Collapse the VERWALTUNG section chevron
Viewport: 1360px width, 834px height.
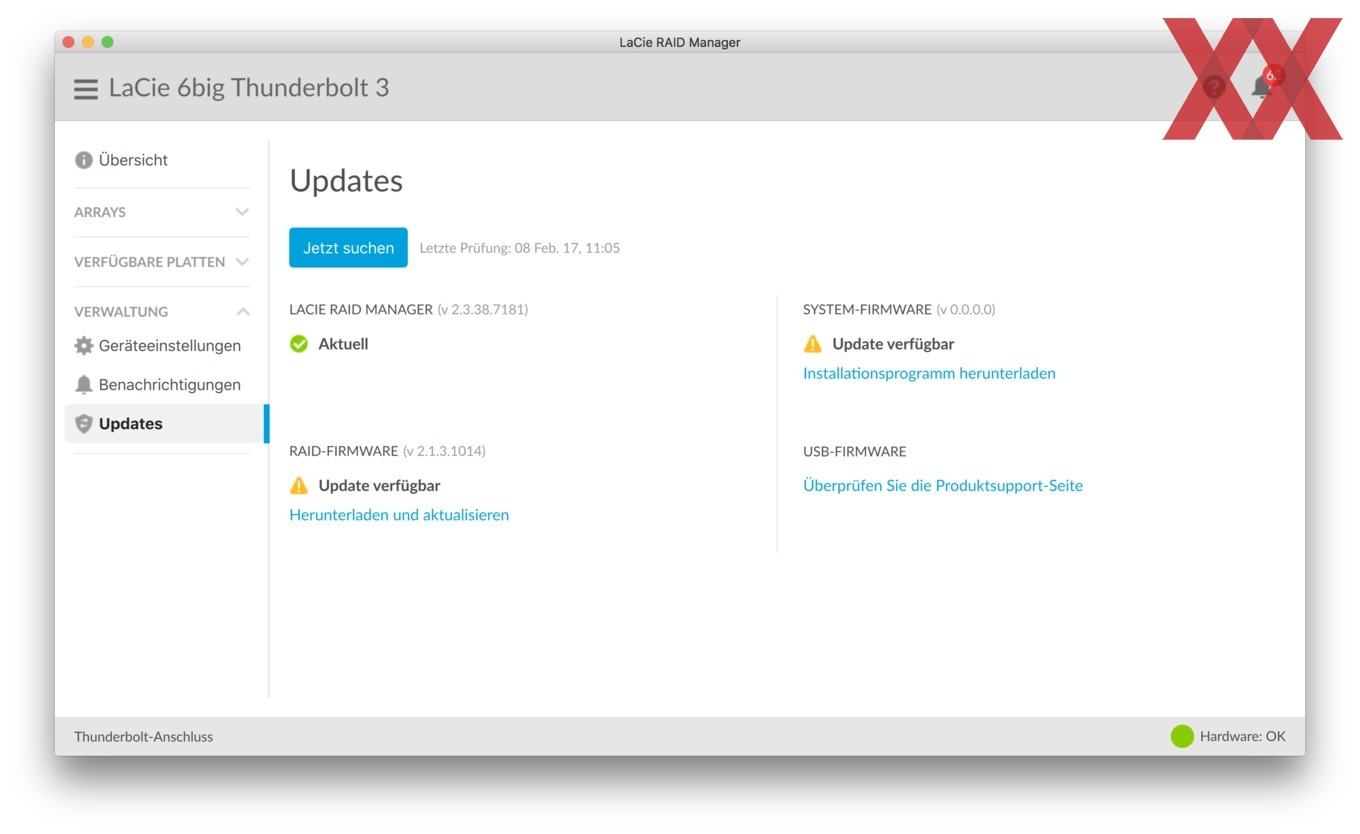pos(241,312)
